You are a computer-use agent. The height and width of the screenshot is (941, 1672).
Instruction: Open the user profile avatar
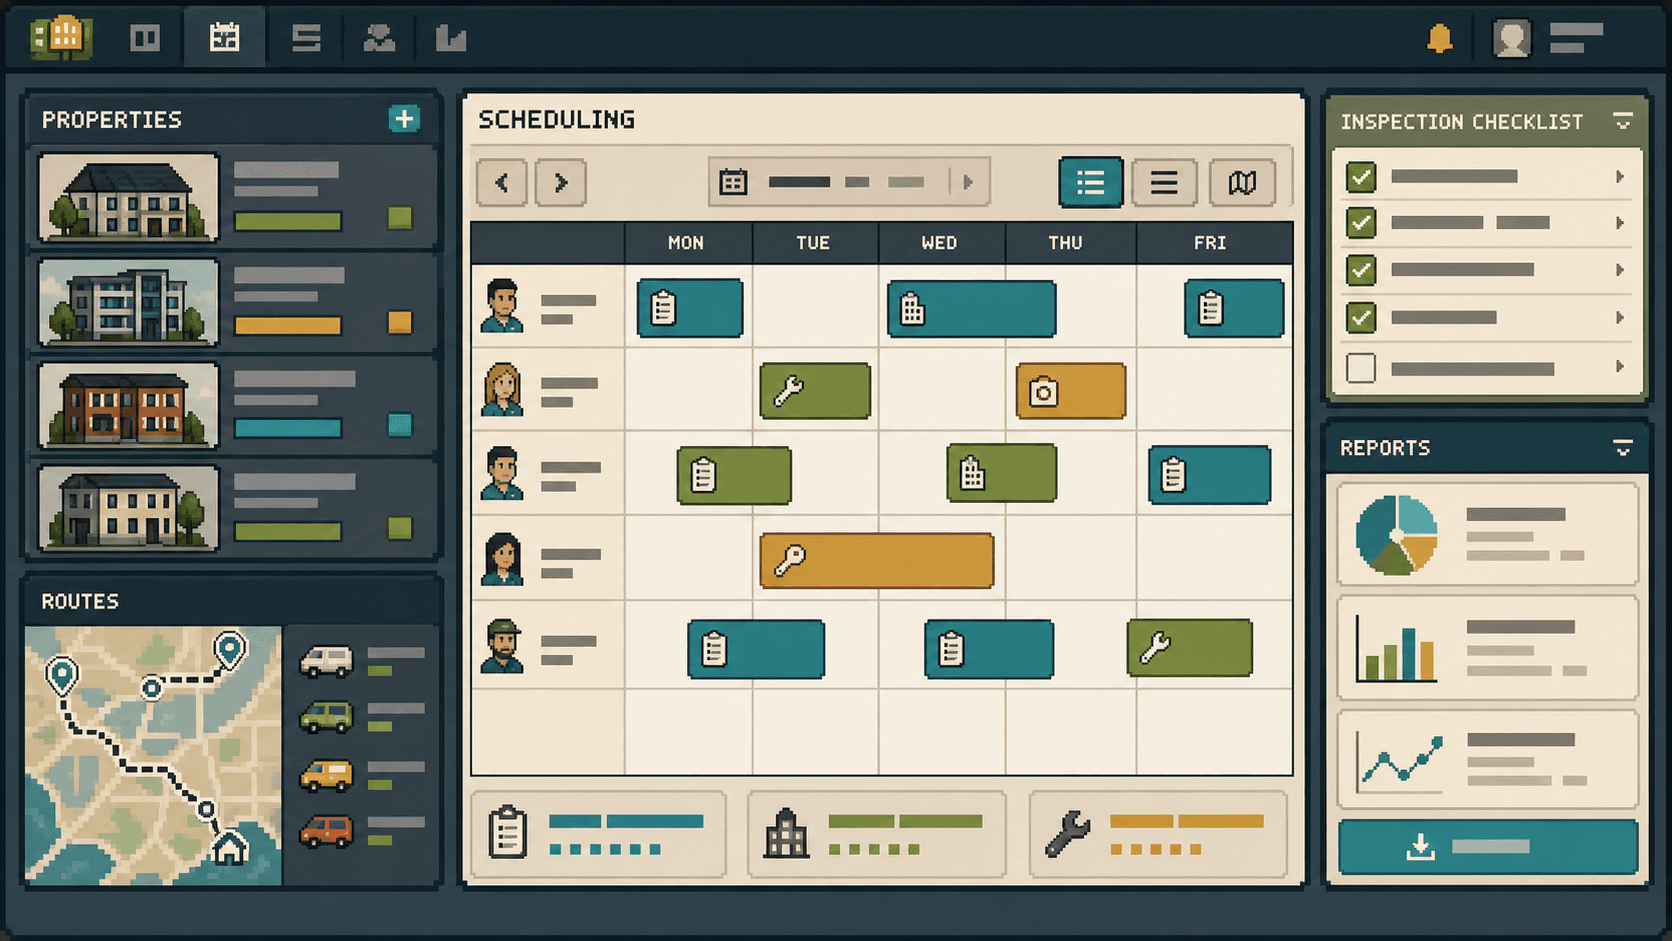point(1511,38)
